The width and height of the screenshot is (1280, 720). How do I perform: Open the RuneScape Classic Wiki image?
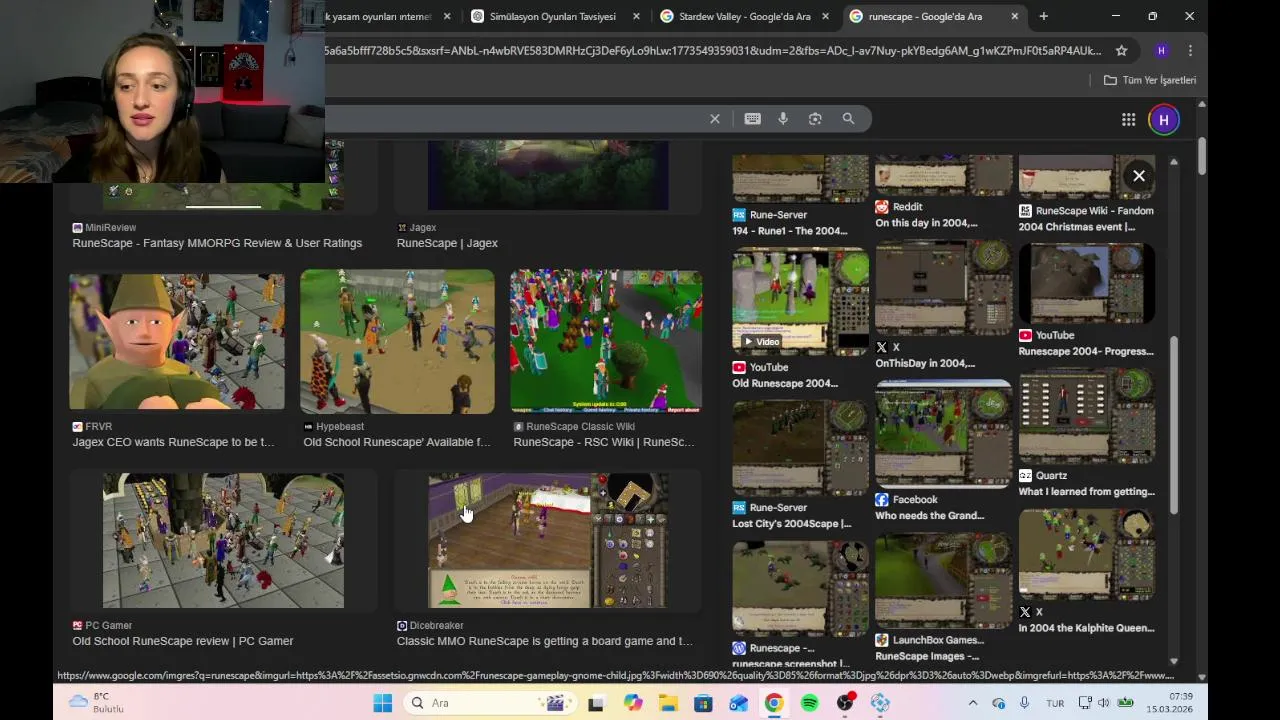pos(606,341)
